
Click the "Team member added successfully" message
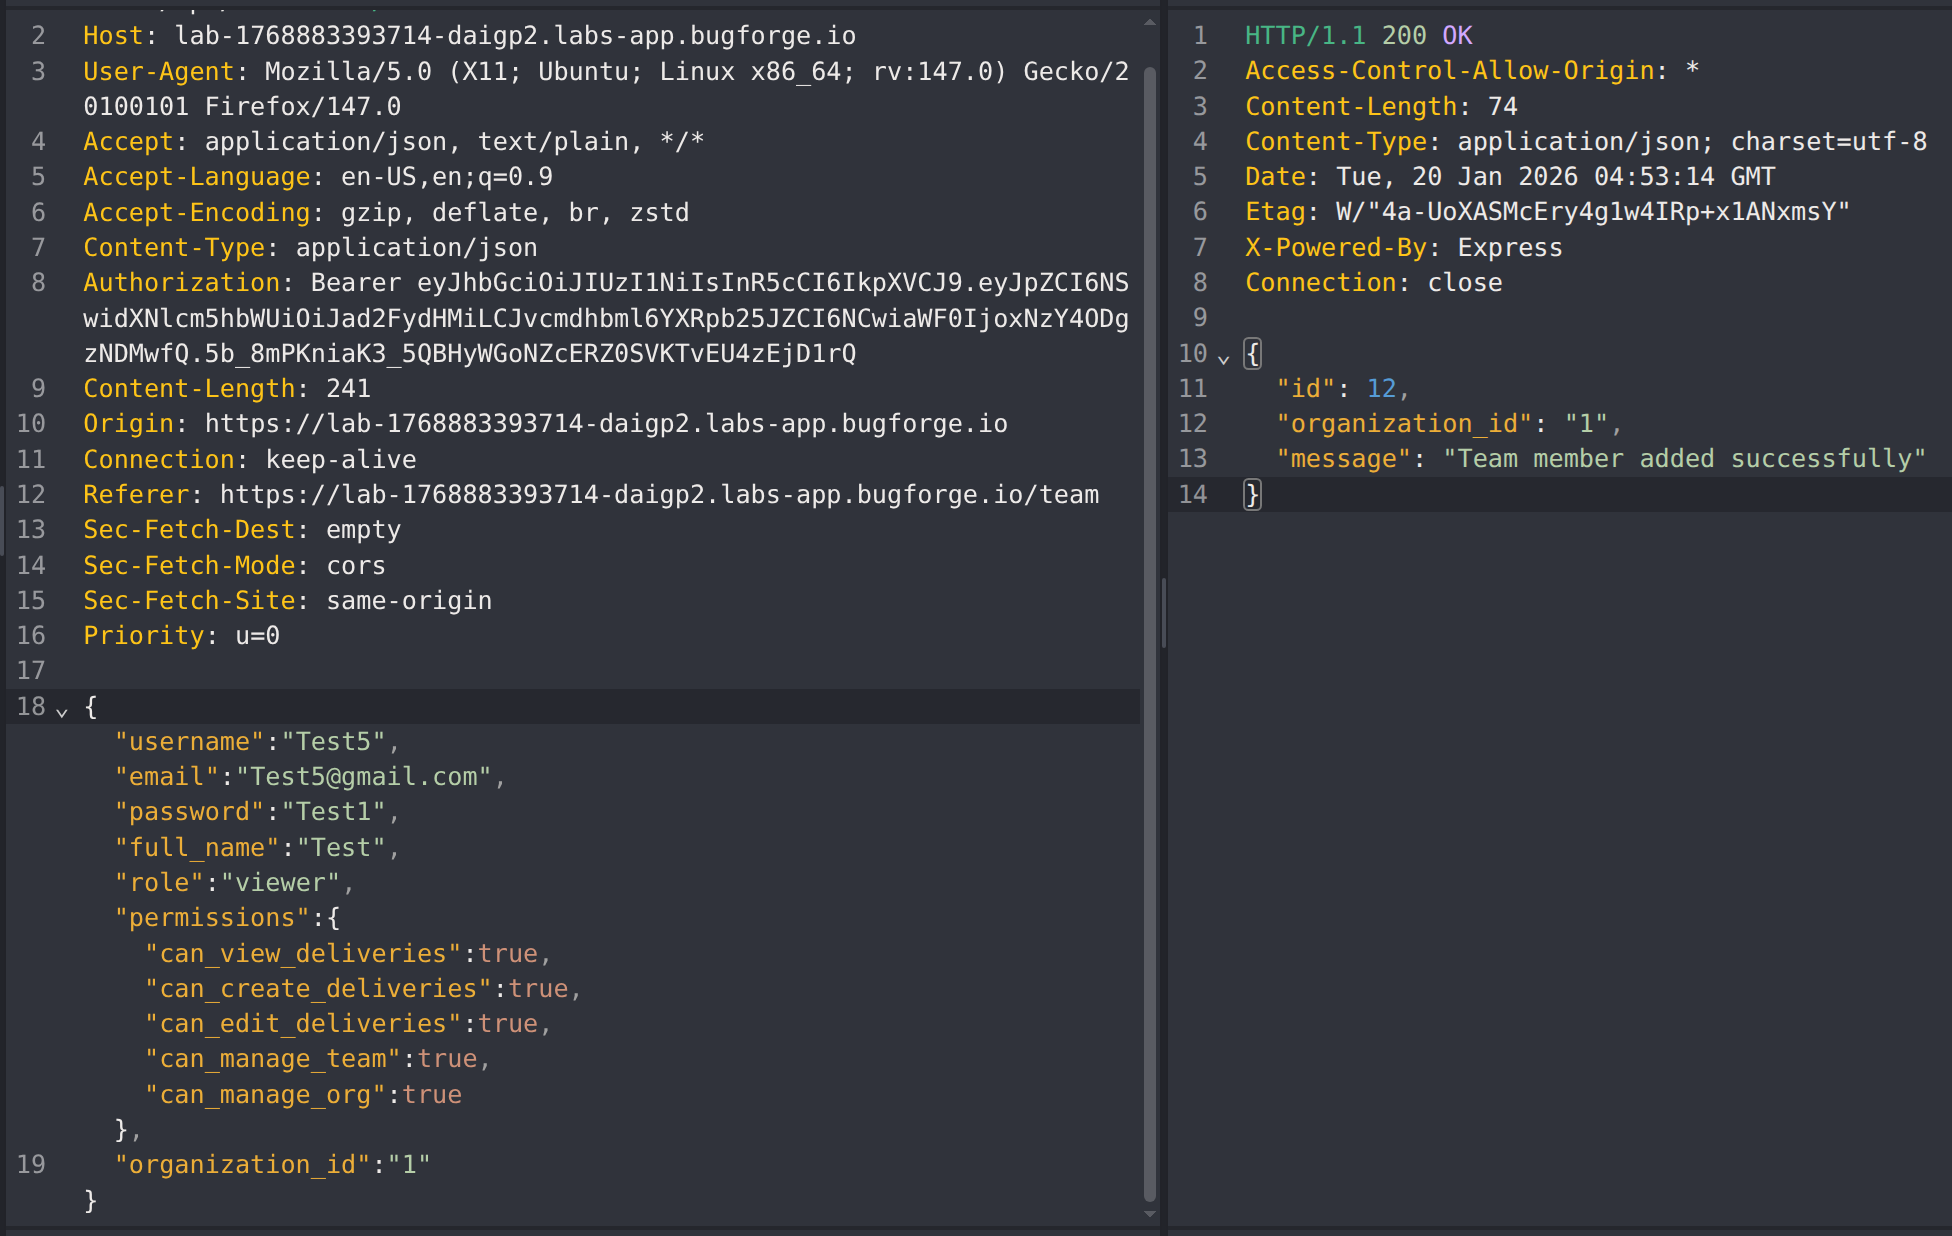coord(1684,459)
